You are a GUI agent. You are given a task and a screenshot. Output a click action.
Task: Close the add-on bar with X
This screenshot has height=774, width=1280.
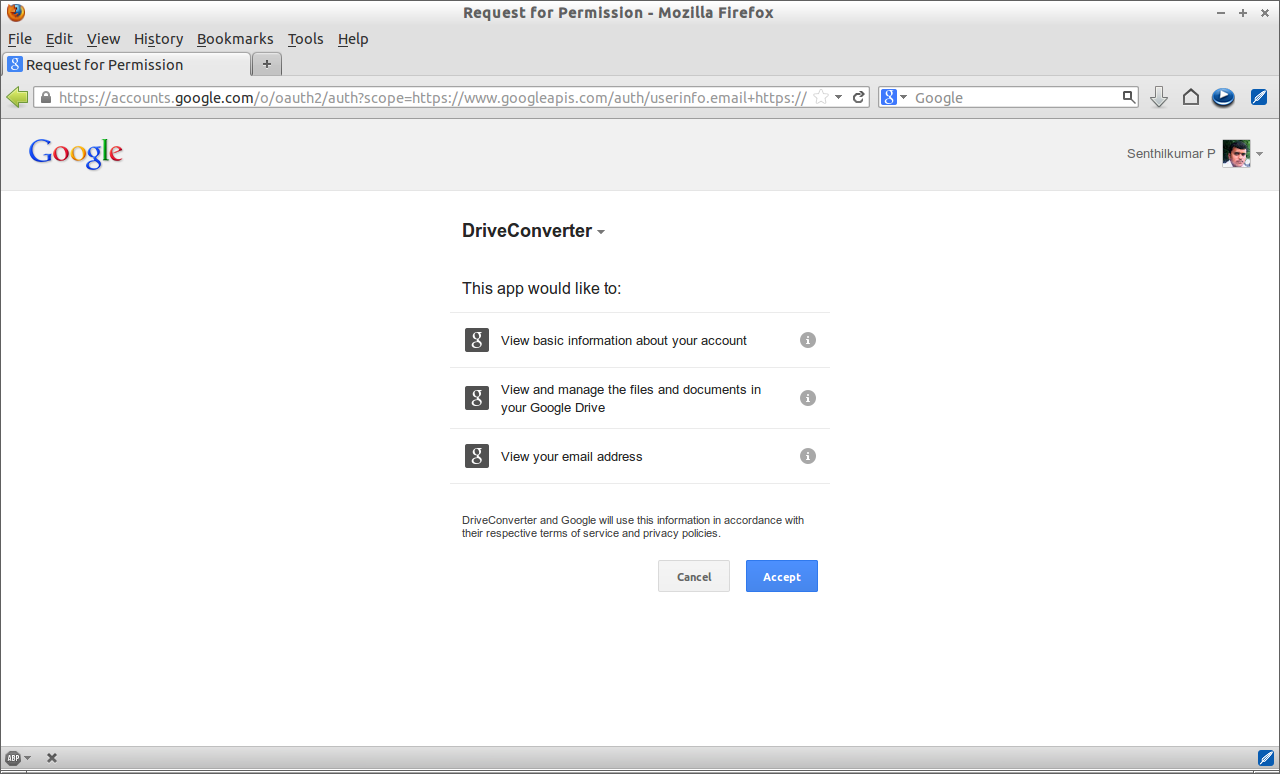(52, 758)
